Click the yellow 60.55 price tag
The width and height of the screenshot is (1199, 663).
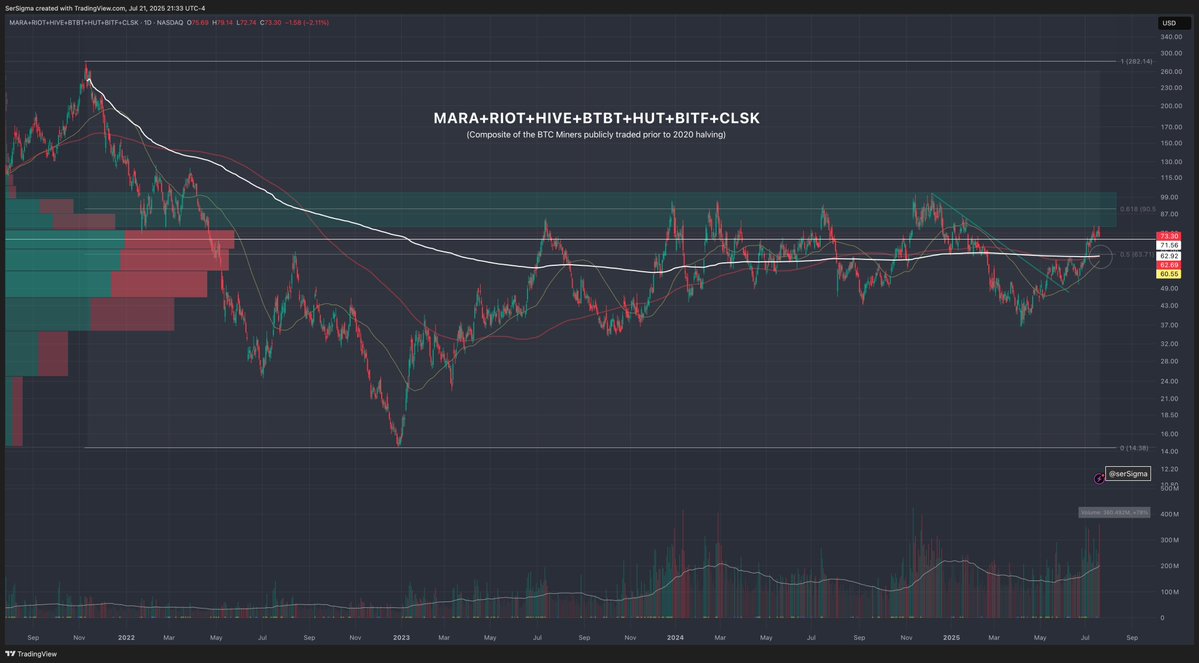coord(1168,274)
